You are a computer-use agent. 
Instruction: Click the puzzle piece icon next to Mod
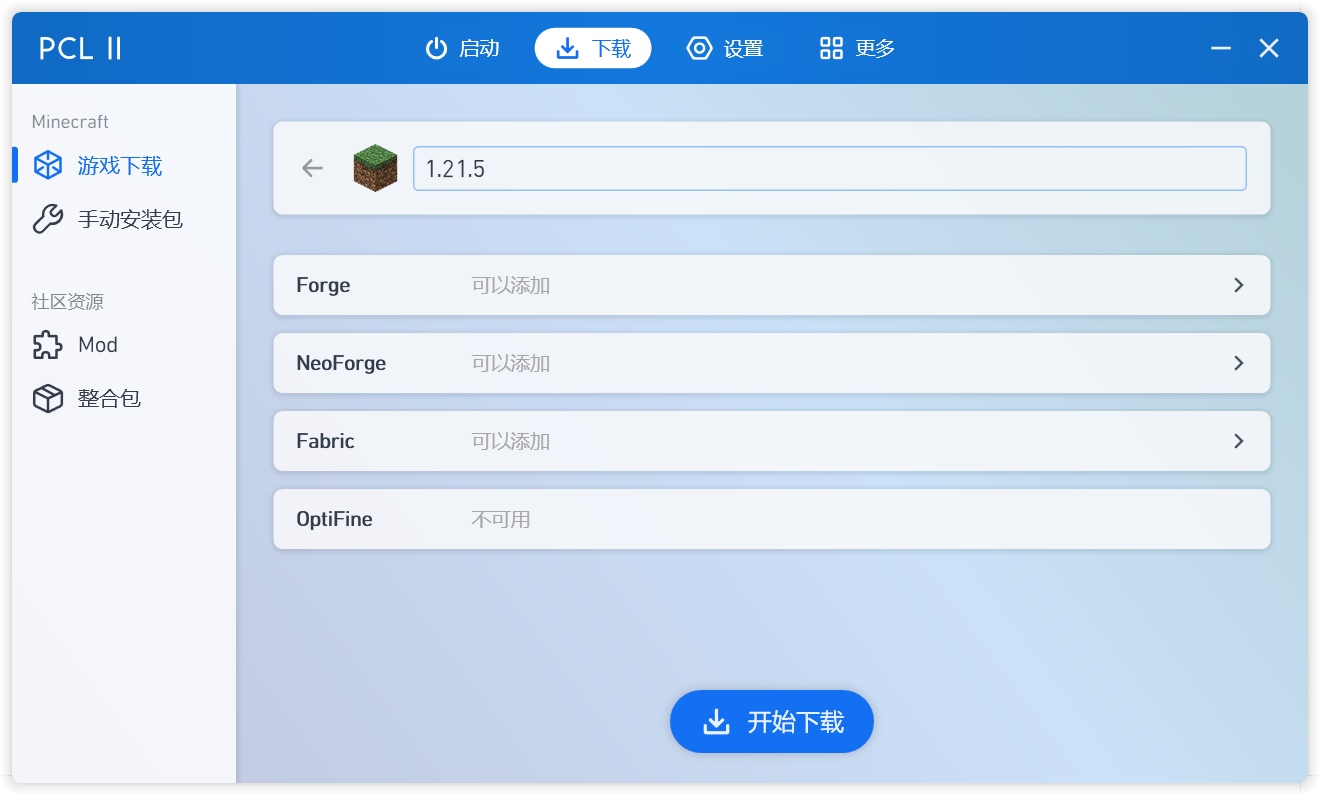pyautogui.click(x=48, y=345)
